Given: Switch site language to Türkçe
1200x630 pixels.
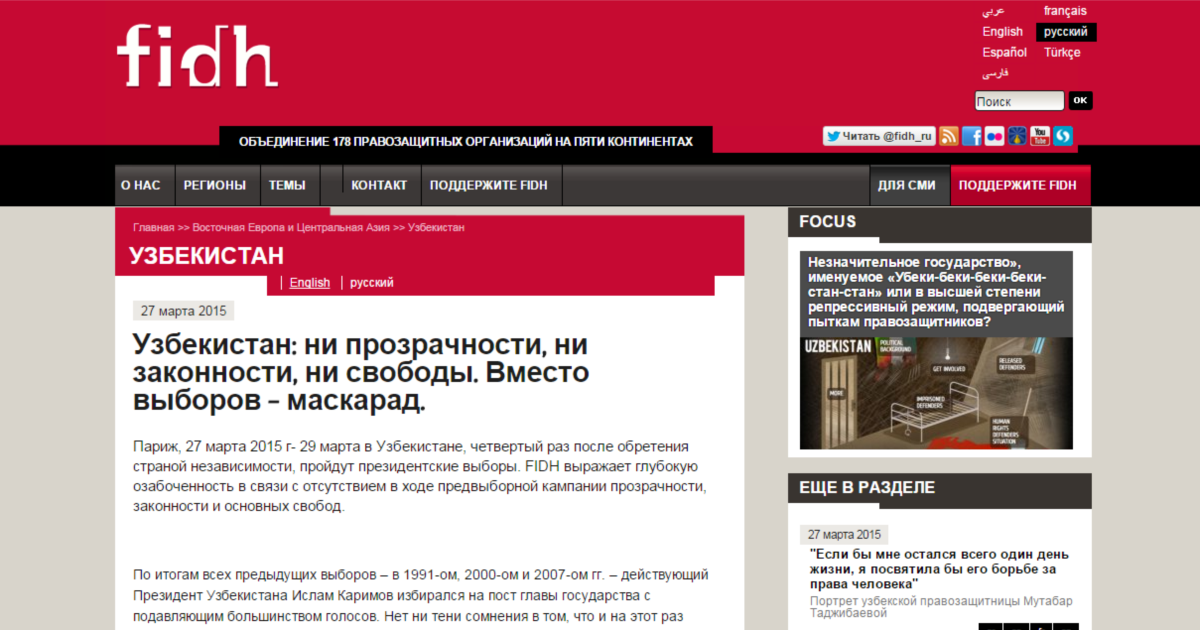Looking at the screenshot, I should pos(1062,52).
